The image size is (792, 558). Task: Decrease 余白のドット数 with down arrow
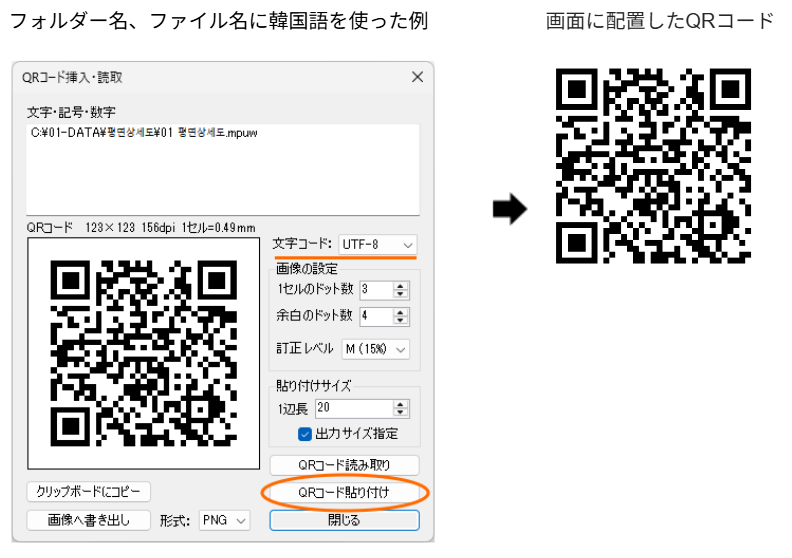click(401, 321)
